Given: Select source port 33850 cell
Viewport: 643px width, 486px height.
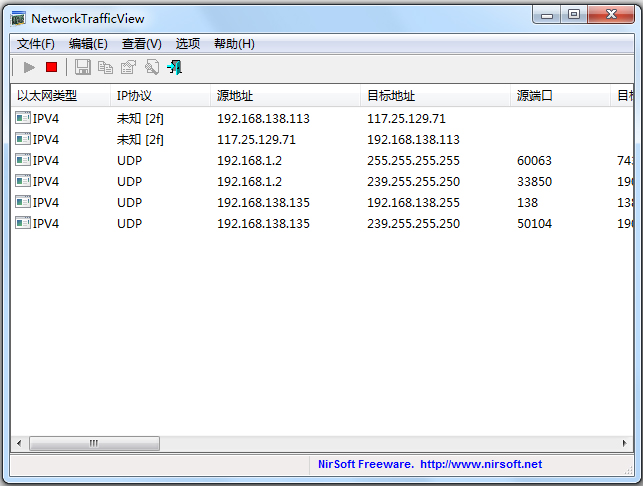Looking at the screenshot, I should point(534,181).
